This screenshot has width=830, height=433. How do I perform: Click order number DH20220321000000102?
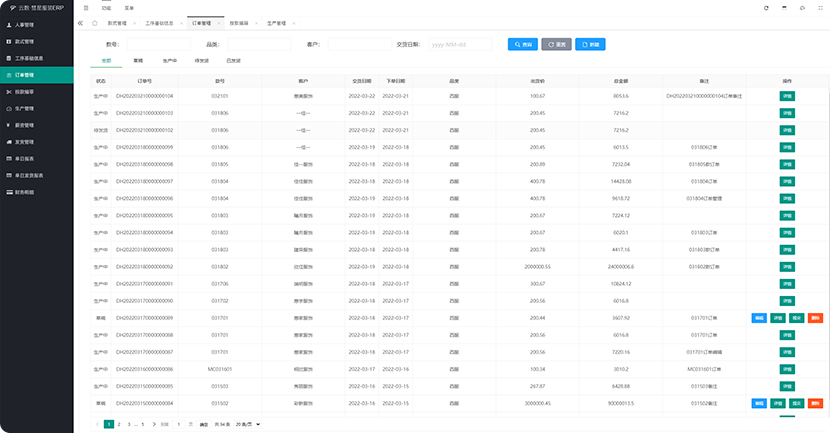point(145,130)
